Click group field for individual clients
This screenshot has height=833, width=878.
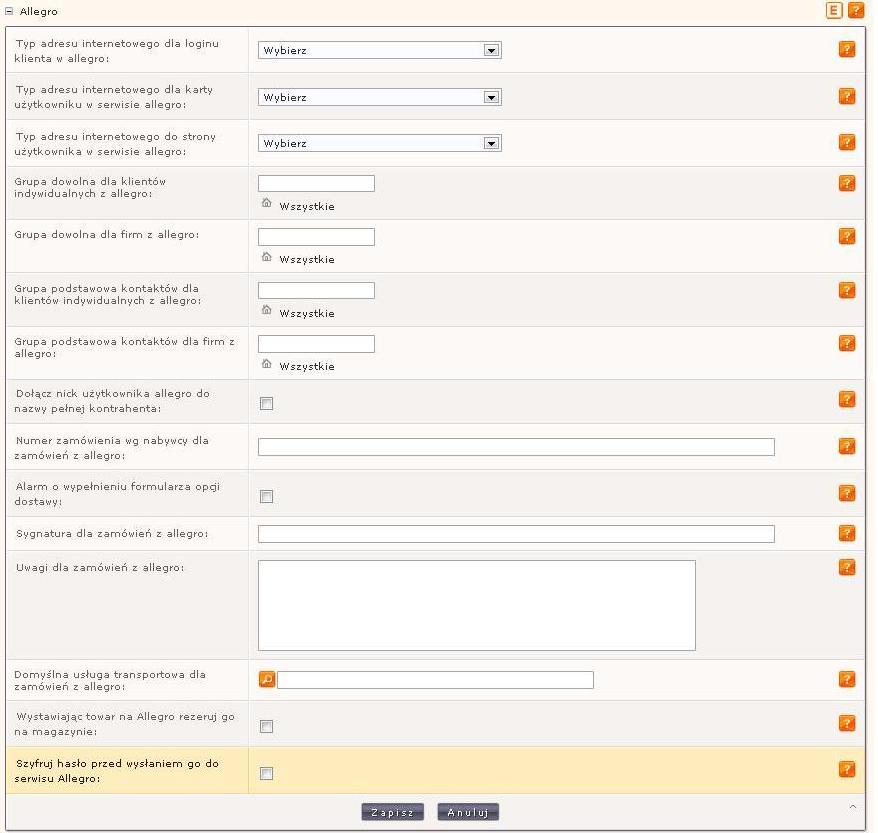coord(316,183)
